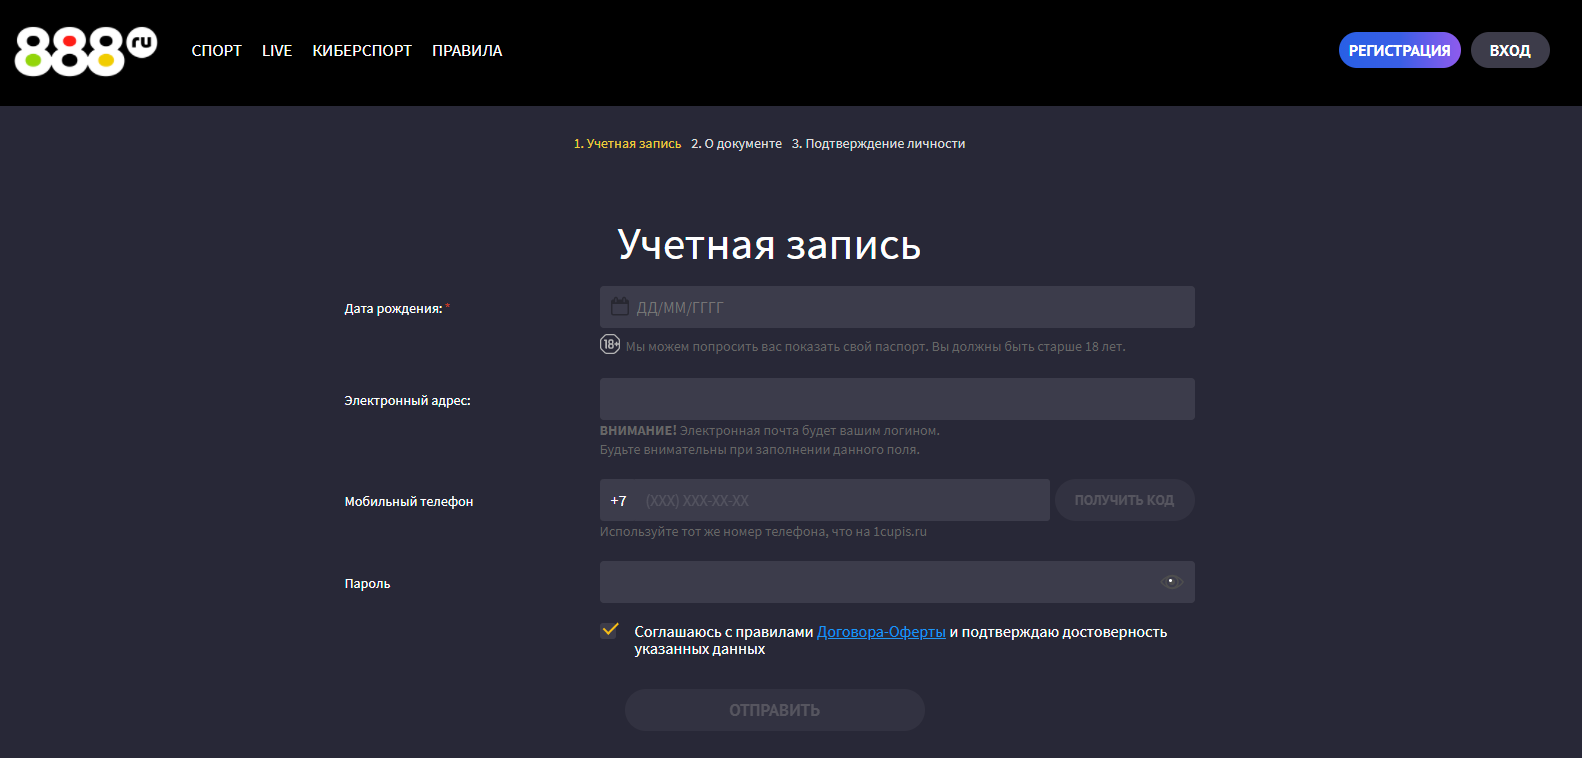Image resolution: width=1582 pixels, height=758 pixels.
Task: Click the Электронный адрес input field
Action: (897, 399)
